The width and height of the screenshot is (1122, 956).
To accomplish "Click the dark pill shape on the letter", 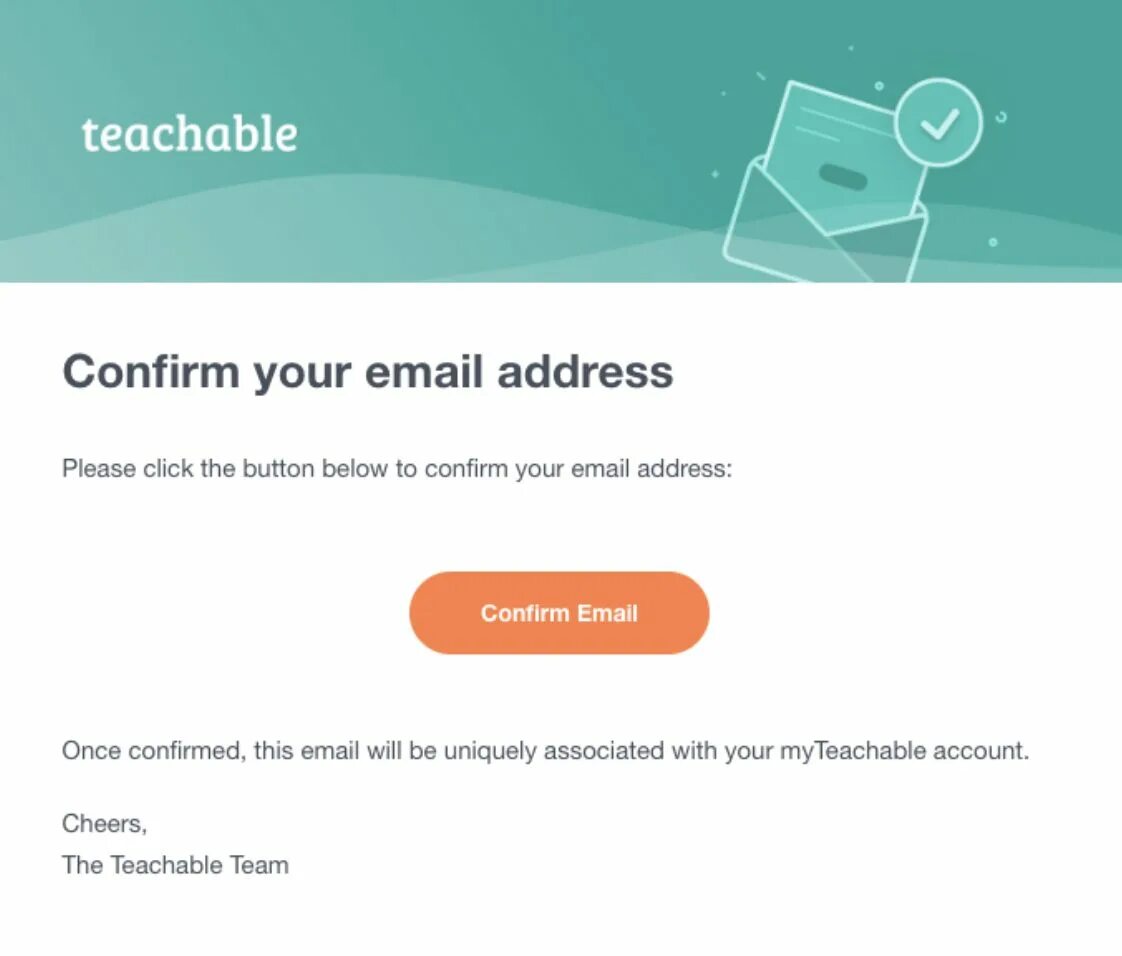I will [843, 177].
